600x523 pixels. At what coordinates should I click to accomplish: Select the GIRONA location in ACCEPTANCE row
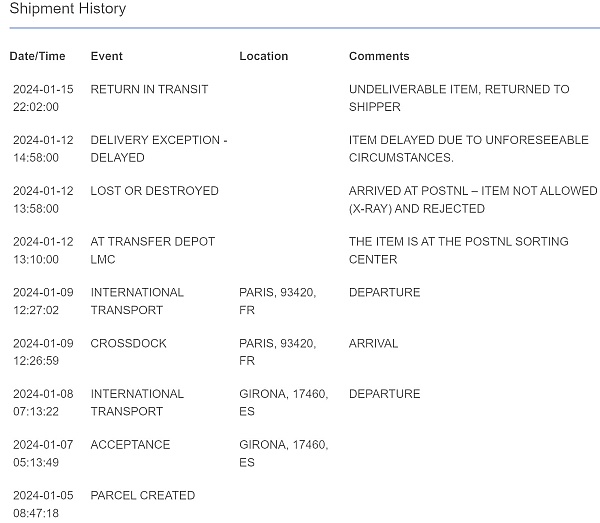tap(283, 453)
